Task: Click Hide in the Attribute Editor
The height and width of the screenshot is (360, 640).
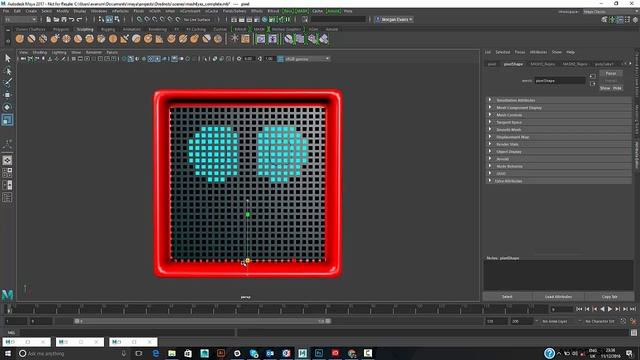Action: (617, 88)
